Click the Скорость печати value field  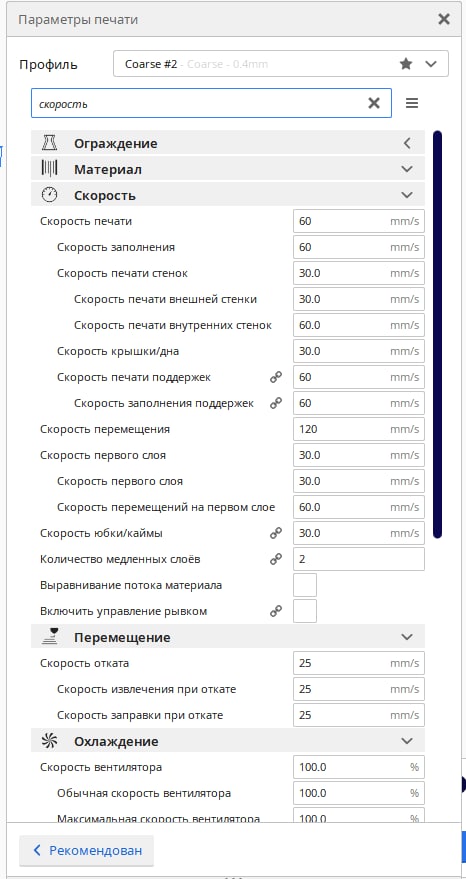click(359, 221)
